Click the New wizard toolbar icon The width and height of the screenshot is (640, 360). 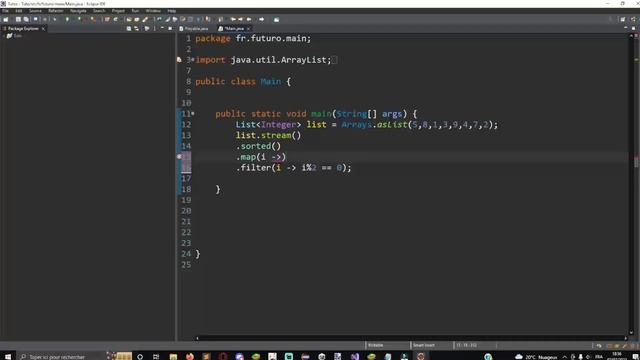click(x=6, y=19)
